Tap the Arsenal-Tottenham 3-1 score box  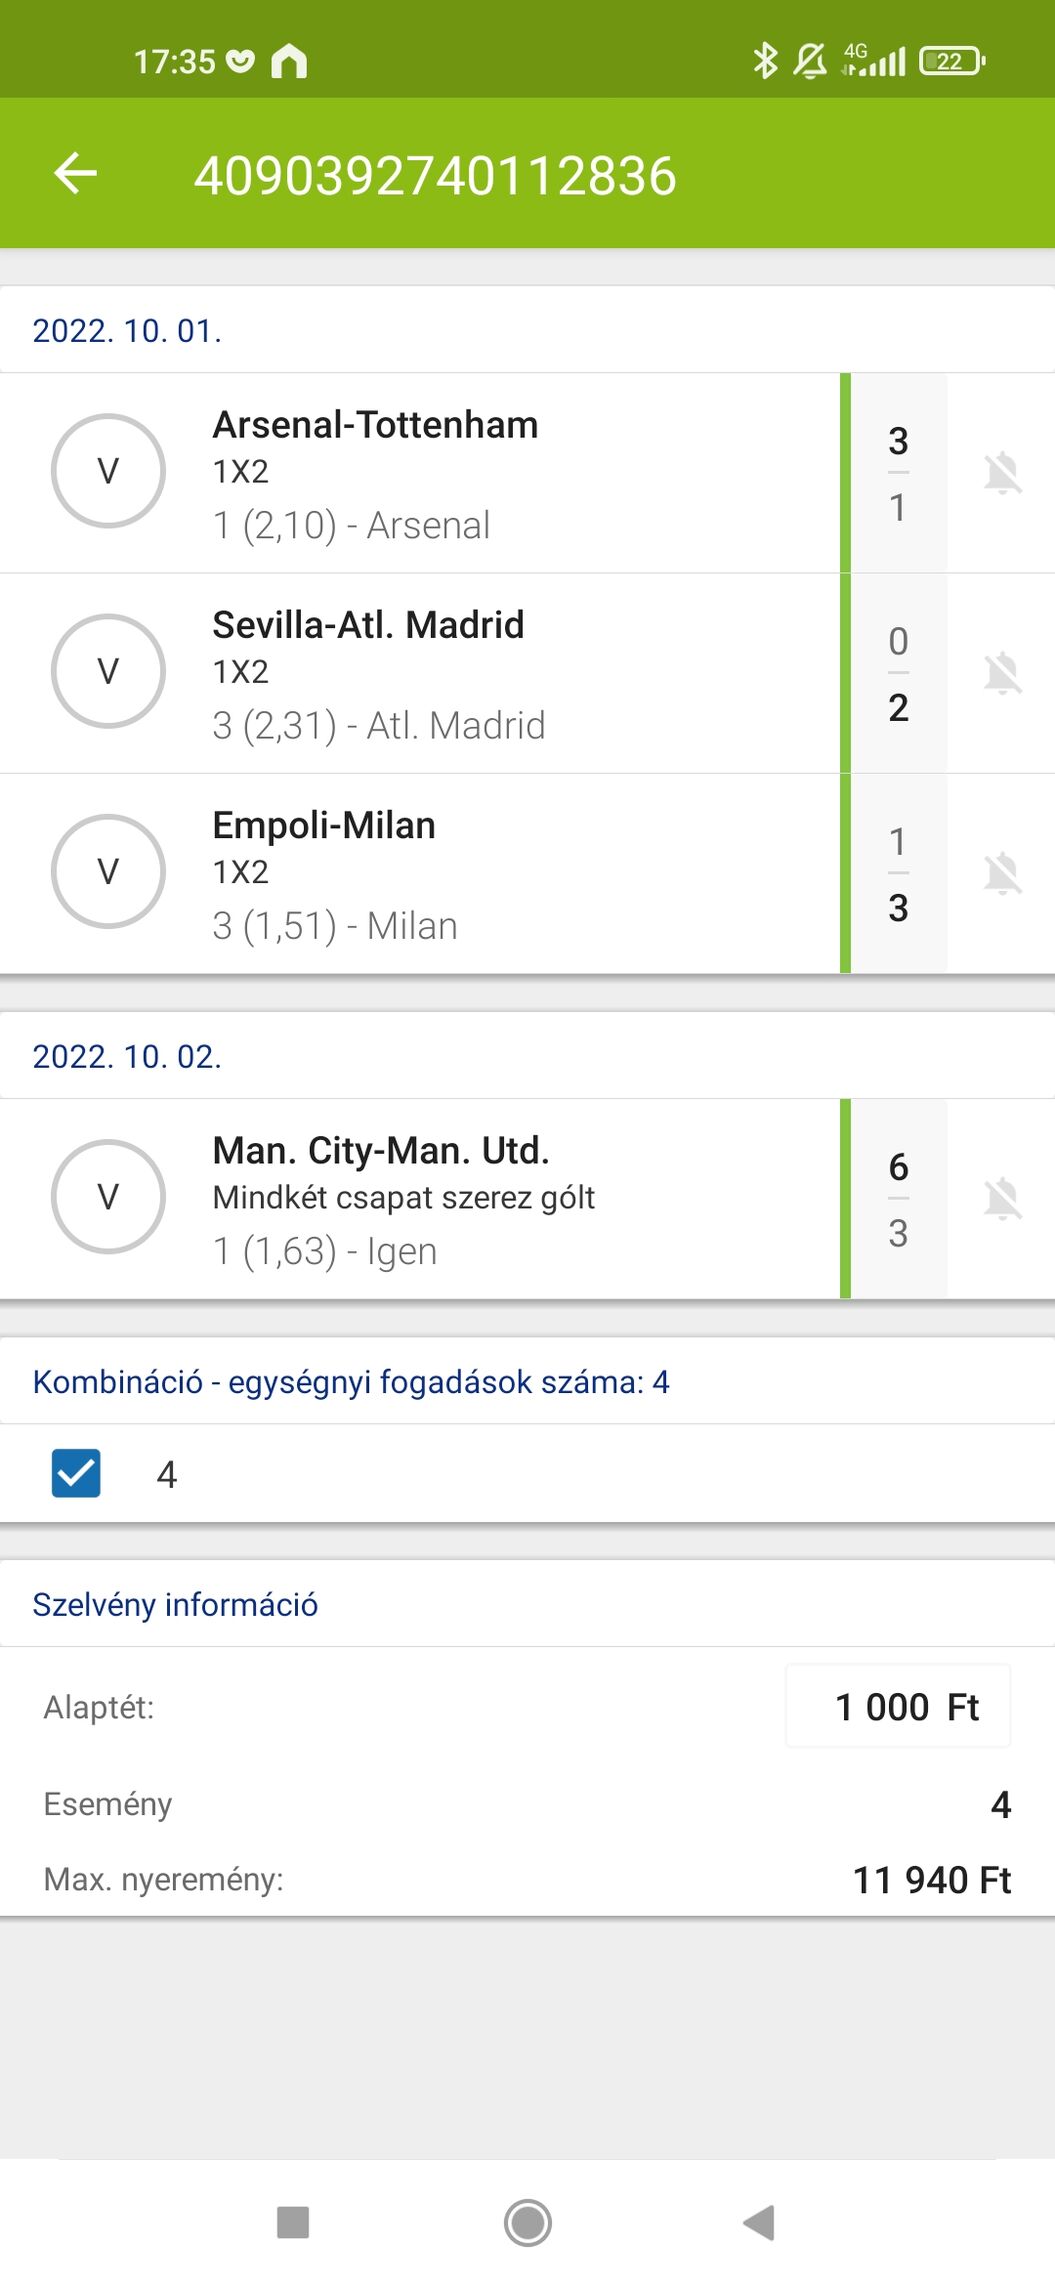(898, 473)
